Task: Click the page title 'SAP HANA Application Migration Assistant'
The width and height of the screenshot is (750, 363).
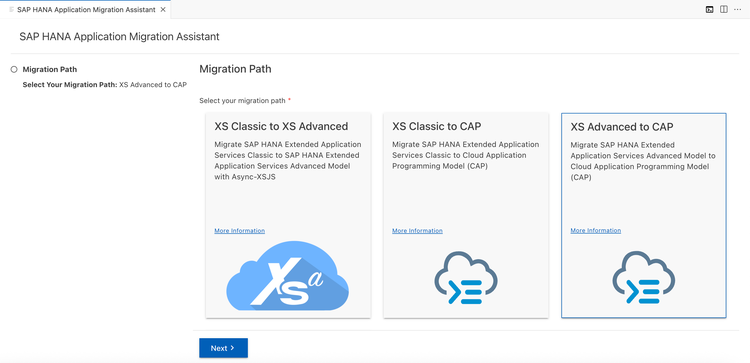Action: click(120, 36)
